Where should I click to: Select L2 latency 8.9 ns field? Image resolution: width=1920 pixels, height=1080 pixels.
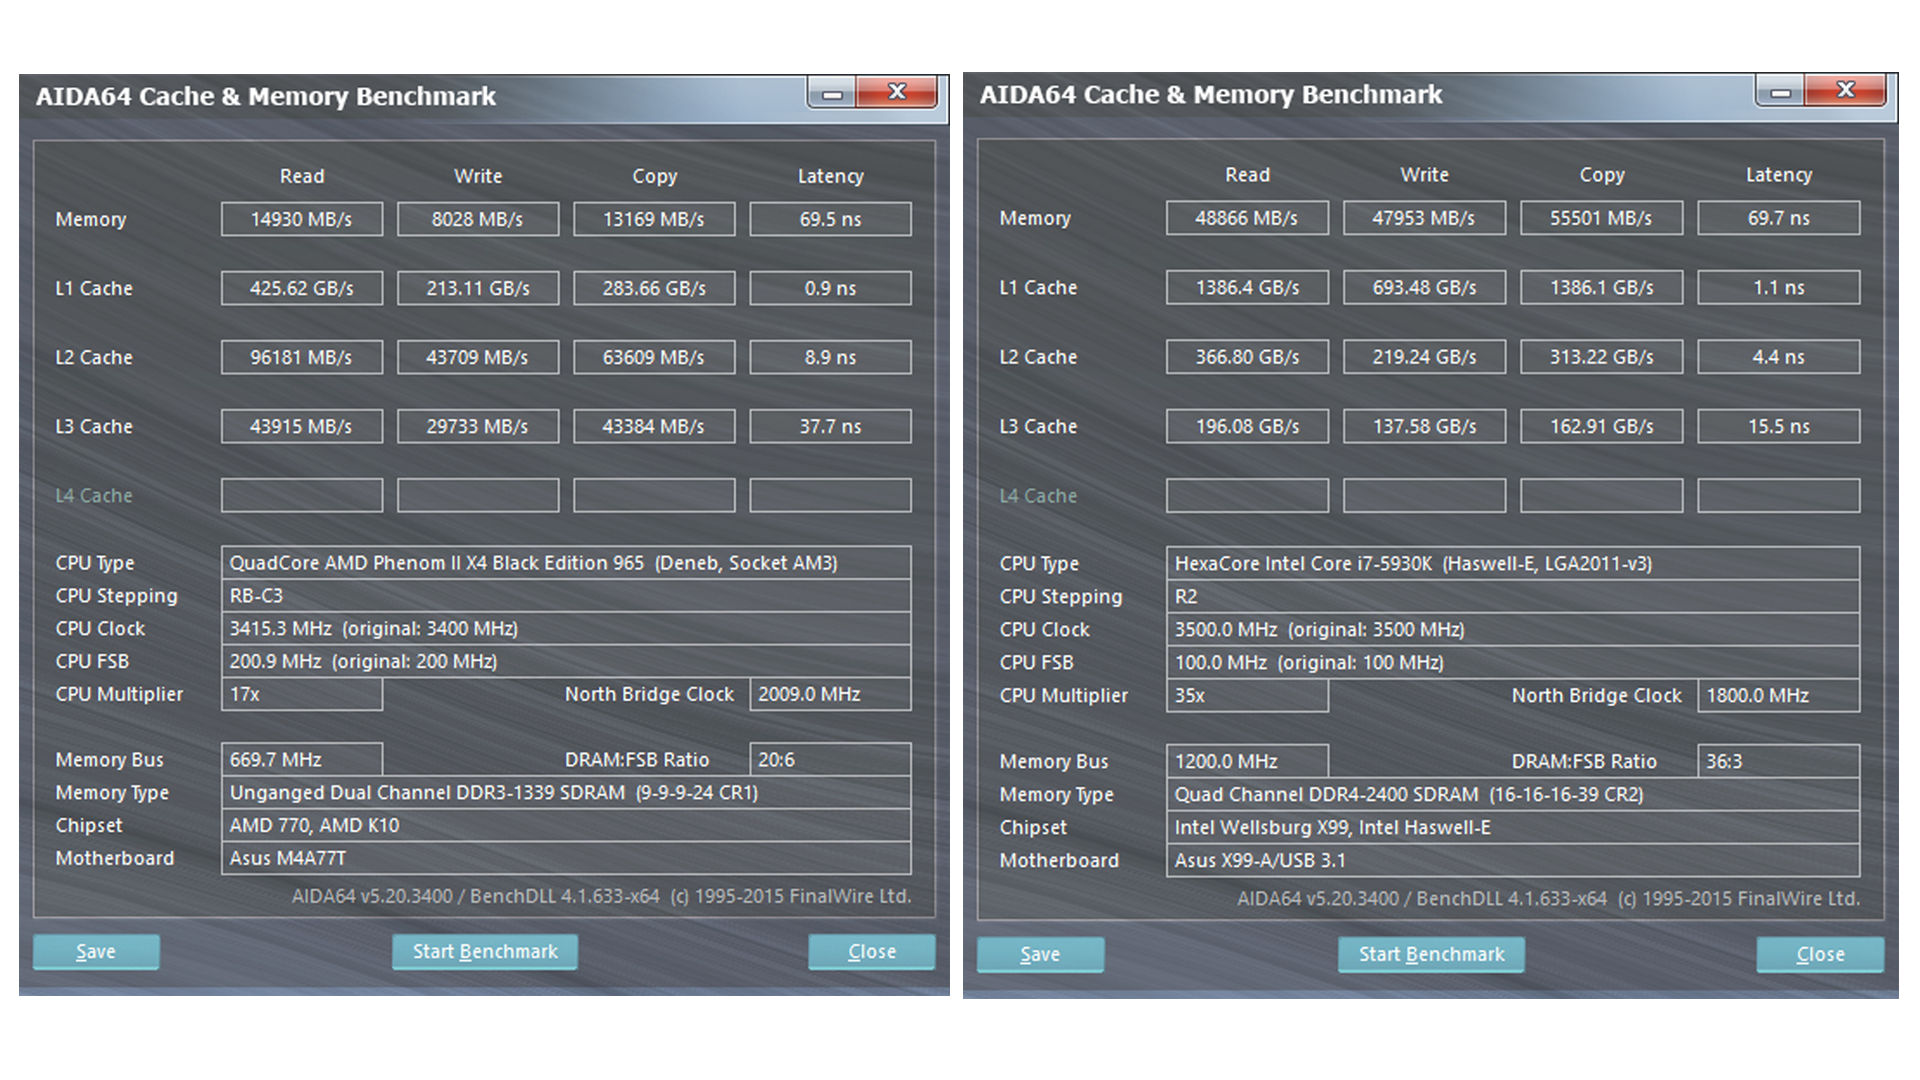[x=830, y=357]
